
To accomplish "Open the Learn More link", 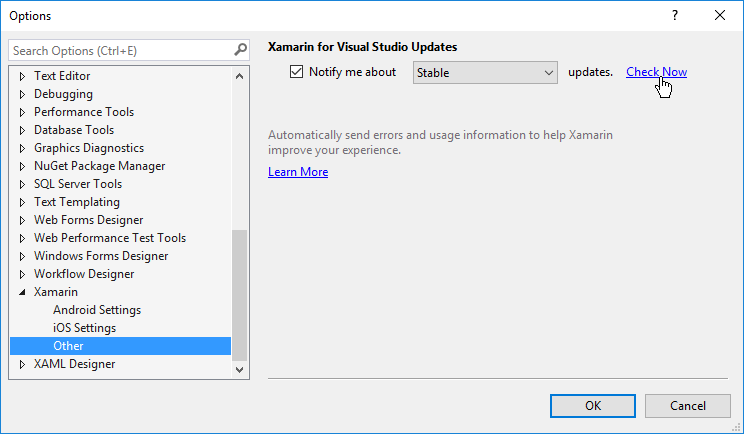I will [298, 172].
